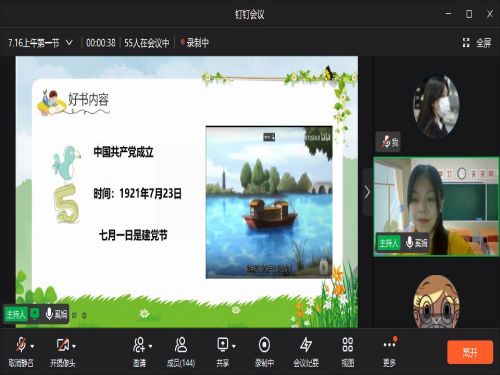
Task: Expand the microphone options arrow
Action: pos(32,346)
